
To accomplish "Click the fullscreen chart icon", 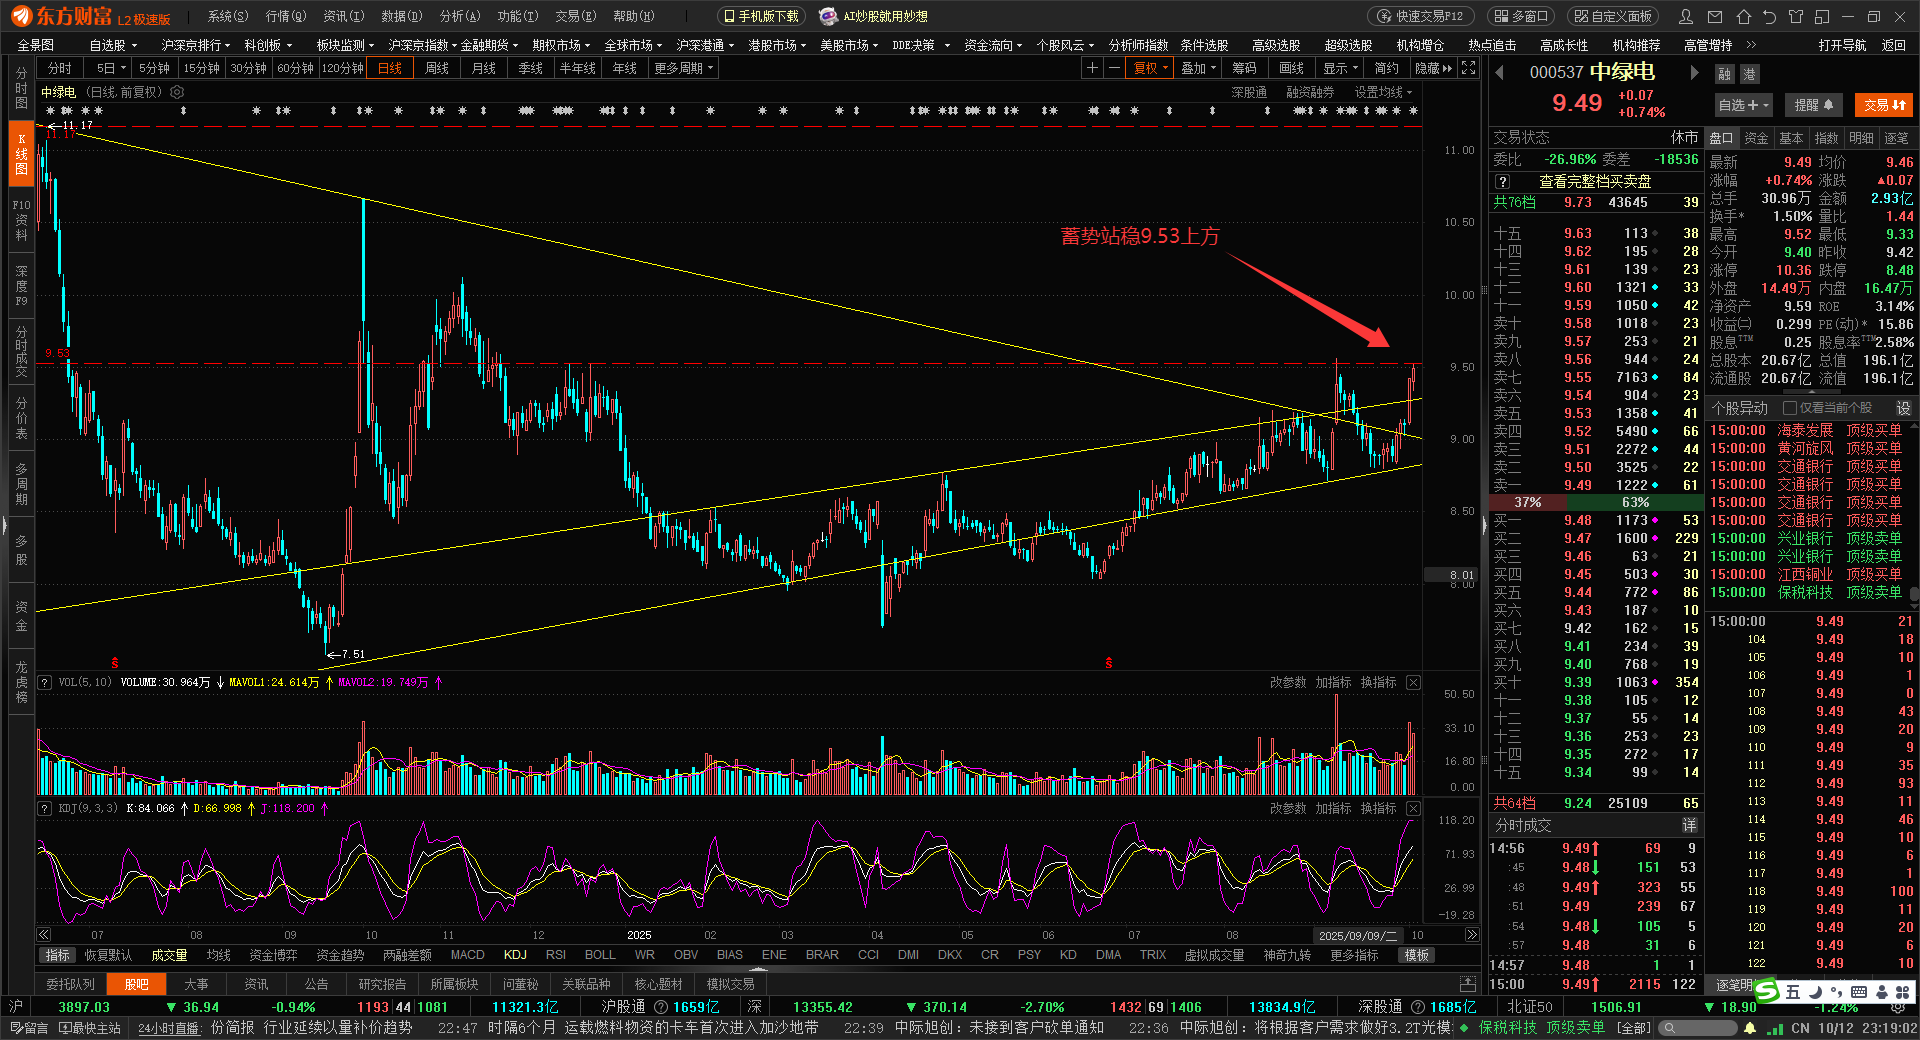I will point(1468,68).
